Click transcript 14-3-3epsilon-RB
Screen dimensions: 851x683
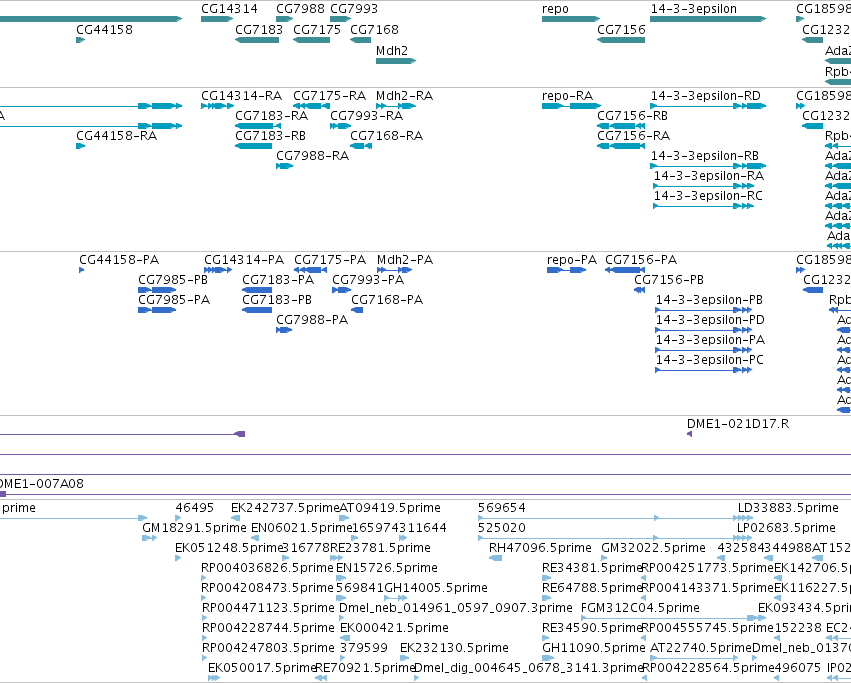704,156
